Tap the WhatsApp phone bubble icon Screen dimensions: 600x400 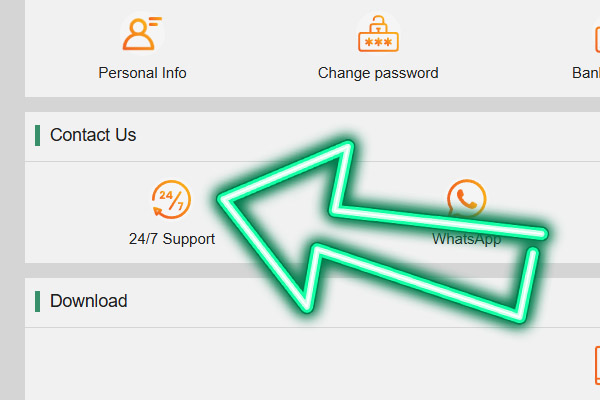466,199
